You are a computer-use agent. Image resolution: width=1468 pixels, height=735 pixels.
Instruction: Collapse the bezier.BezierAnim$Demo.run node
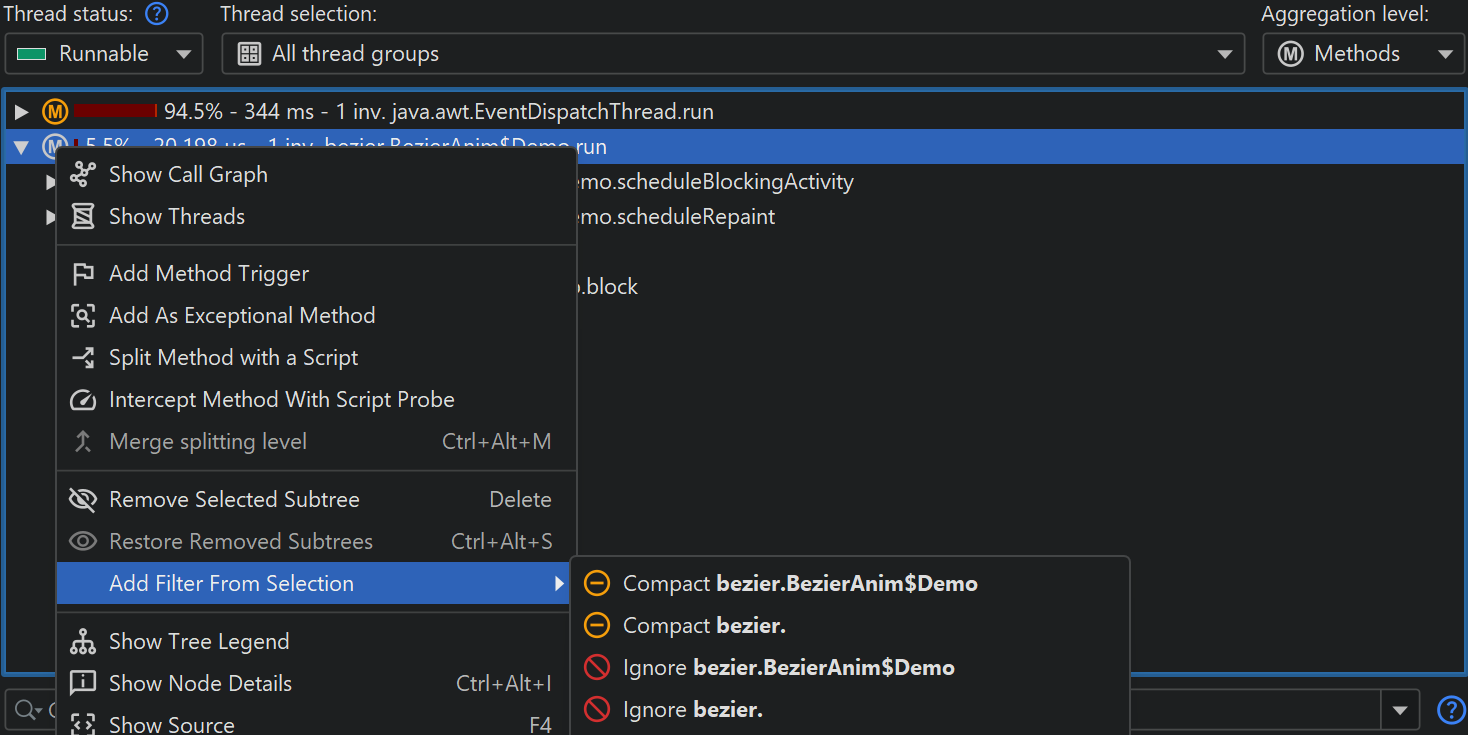22,148
